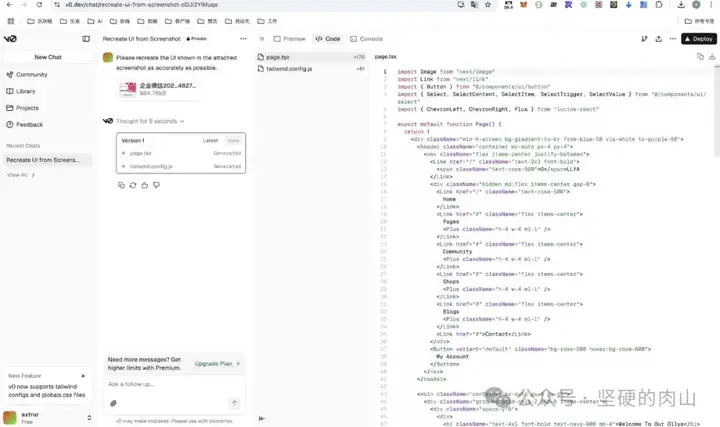The width and height of the screenshot is (720, 427).
Task: Expand the 'Thought for 5 seconds' section
Action: [x=150, y=121]
